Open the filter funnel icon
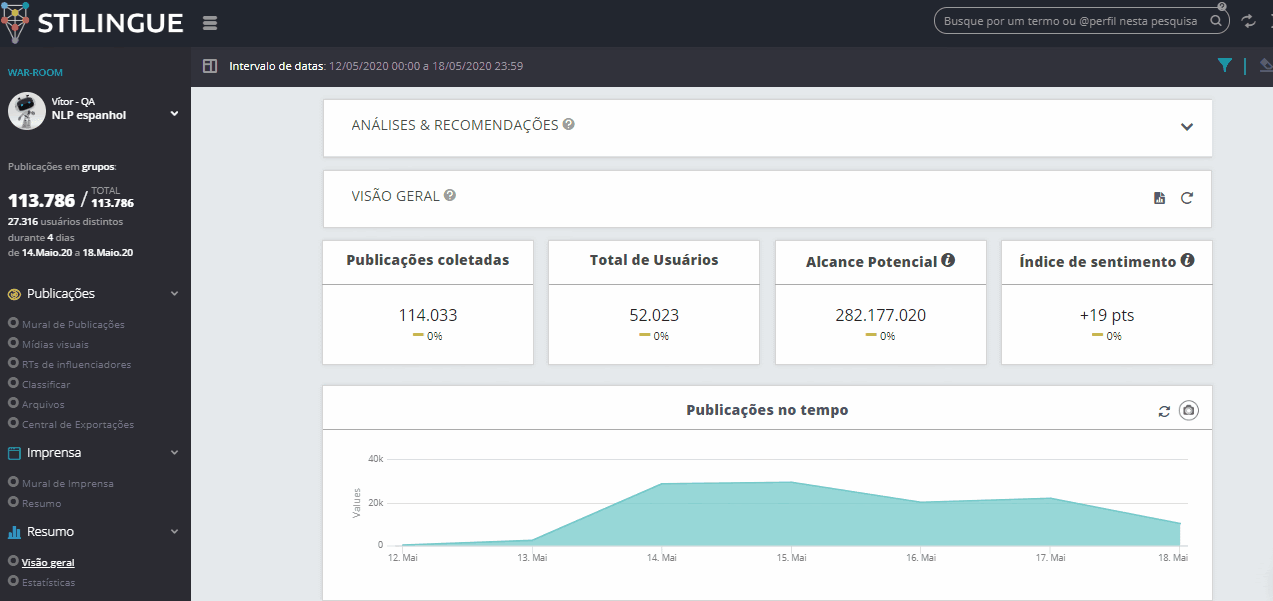The image size is (1273, 601). (x=1224, y=66)
